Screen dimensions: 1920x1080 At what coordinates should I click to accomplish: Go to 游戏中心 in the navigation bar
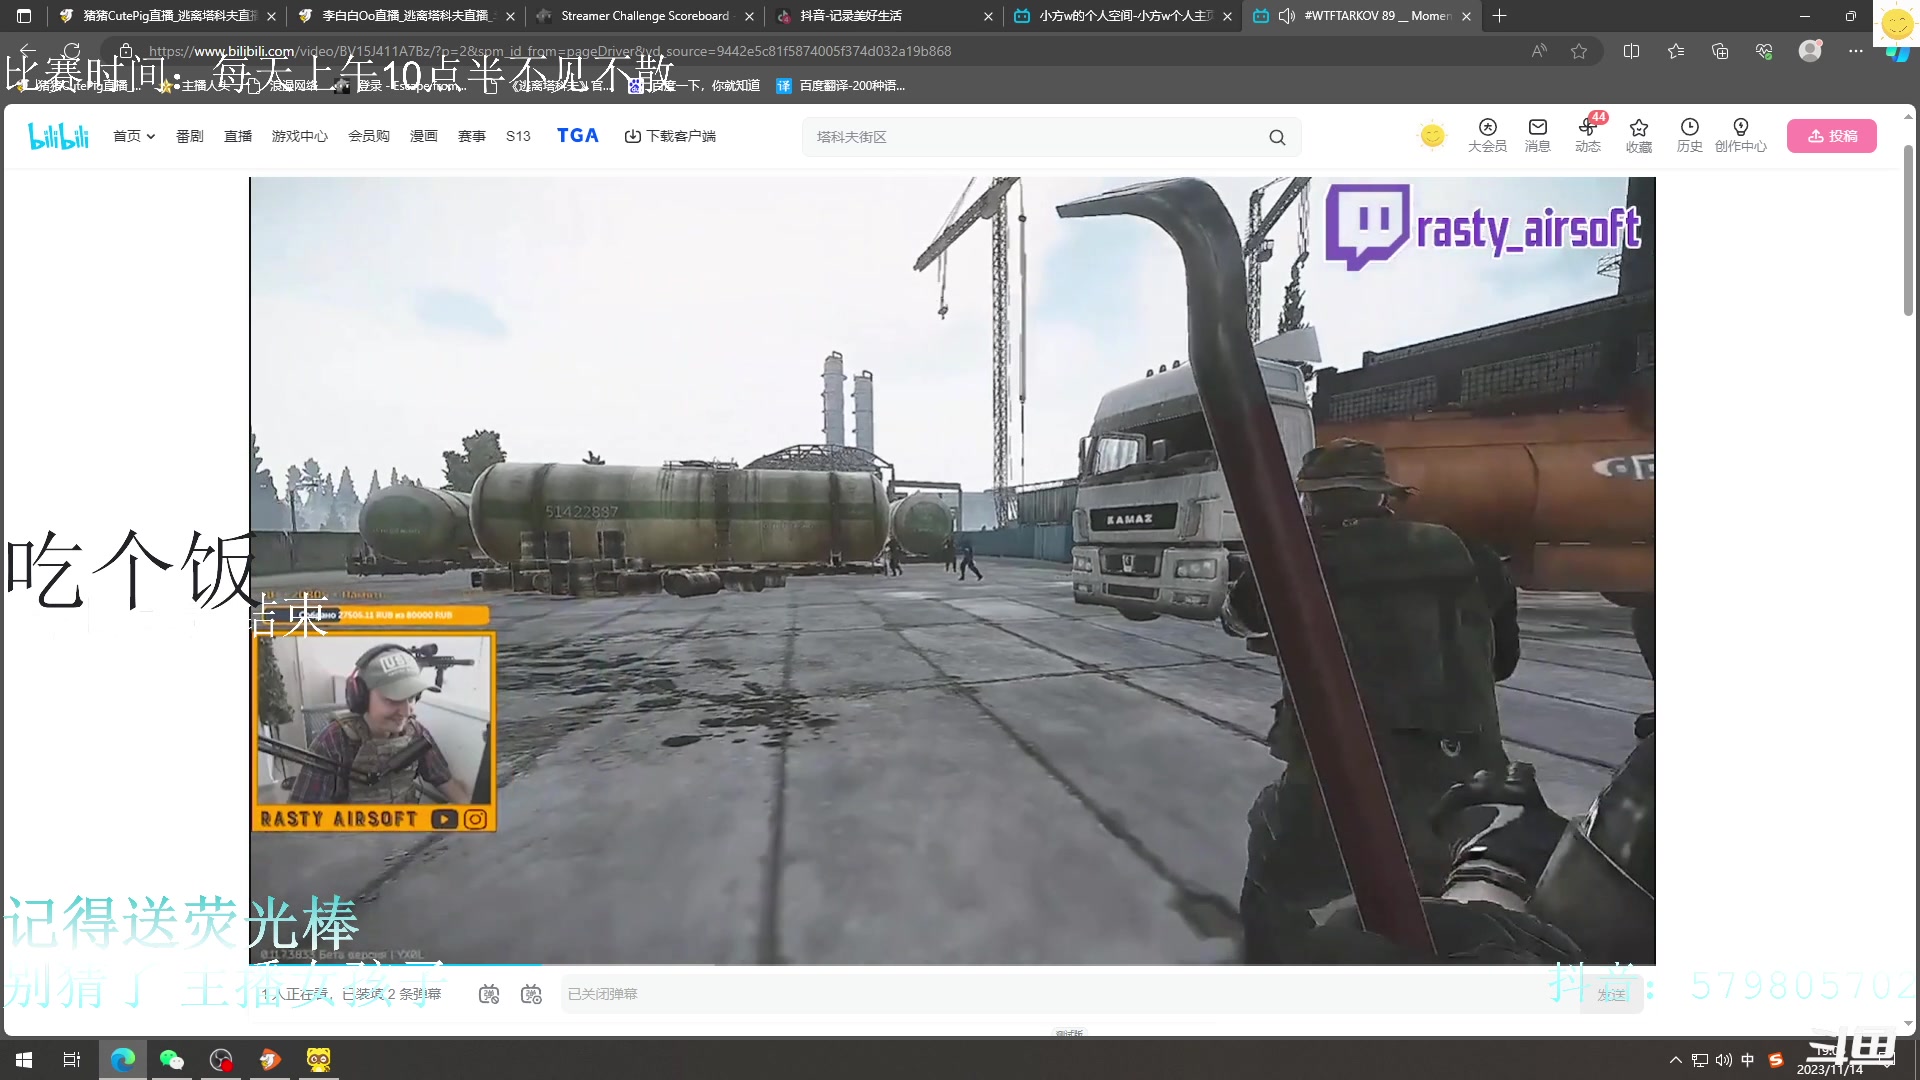pyautogui.click(x=300, y=136)
